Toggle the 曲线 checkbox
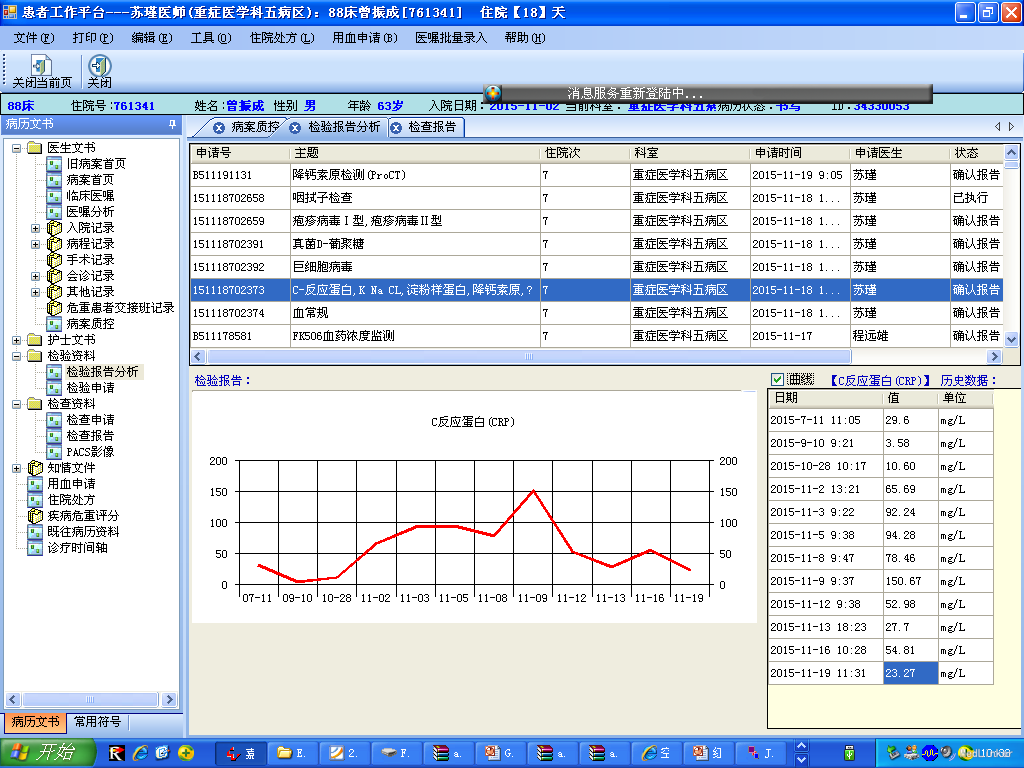The width and height of the screenshot is (1024, 768). (777, 380)
